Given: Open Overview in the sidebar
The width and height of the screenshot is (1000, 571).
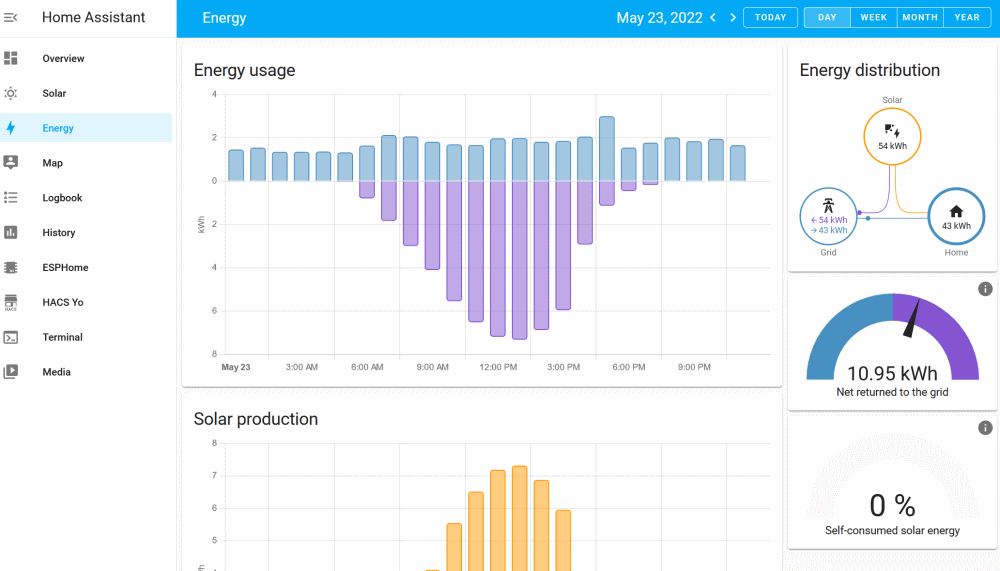Looking at the screenshot, I should pyautogui.click(x=86, y=58).
